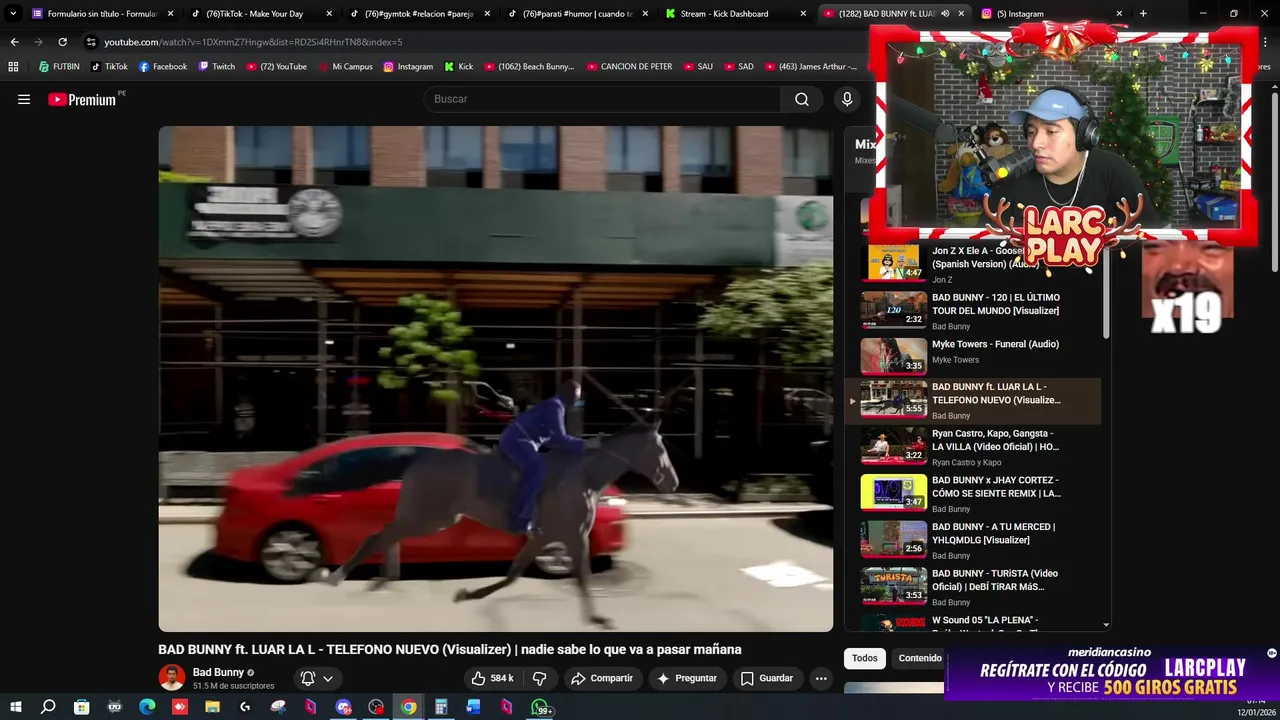Save video with the Guardar button

point(767,678)
